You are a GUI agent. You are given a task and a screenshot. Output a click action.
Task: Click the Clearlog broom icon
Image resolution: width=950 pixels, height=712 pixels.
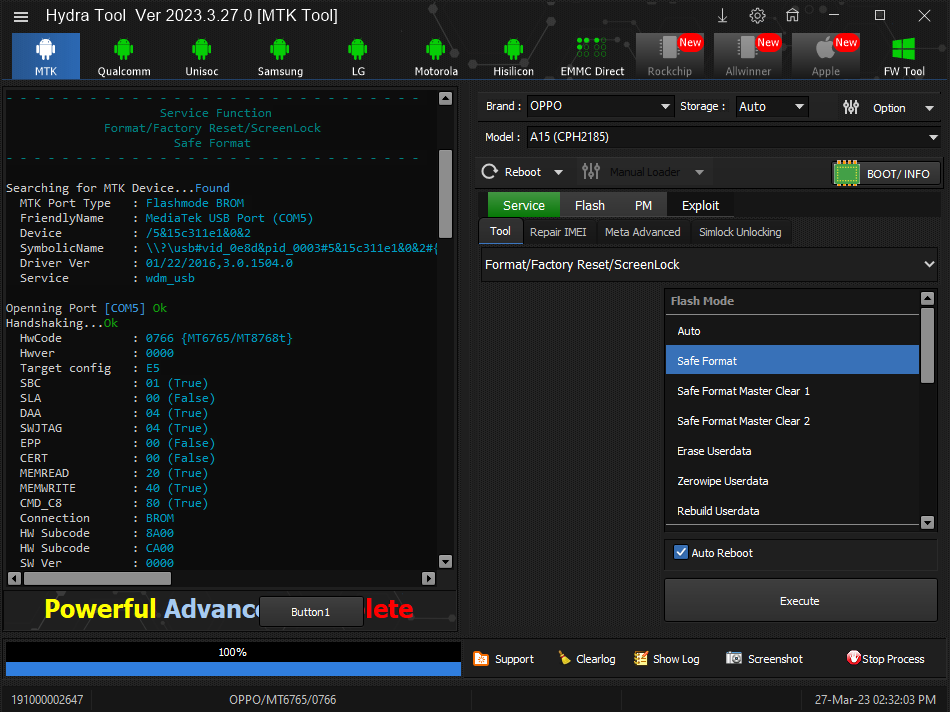(565, 659)
